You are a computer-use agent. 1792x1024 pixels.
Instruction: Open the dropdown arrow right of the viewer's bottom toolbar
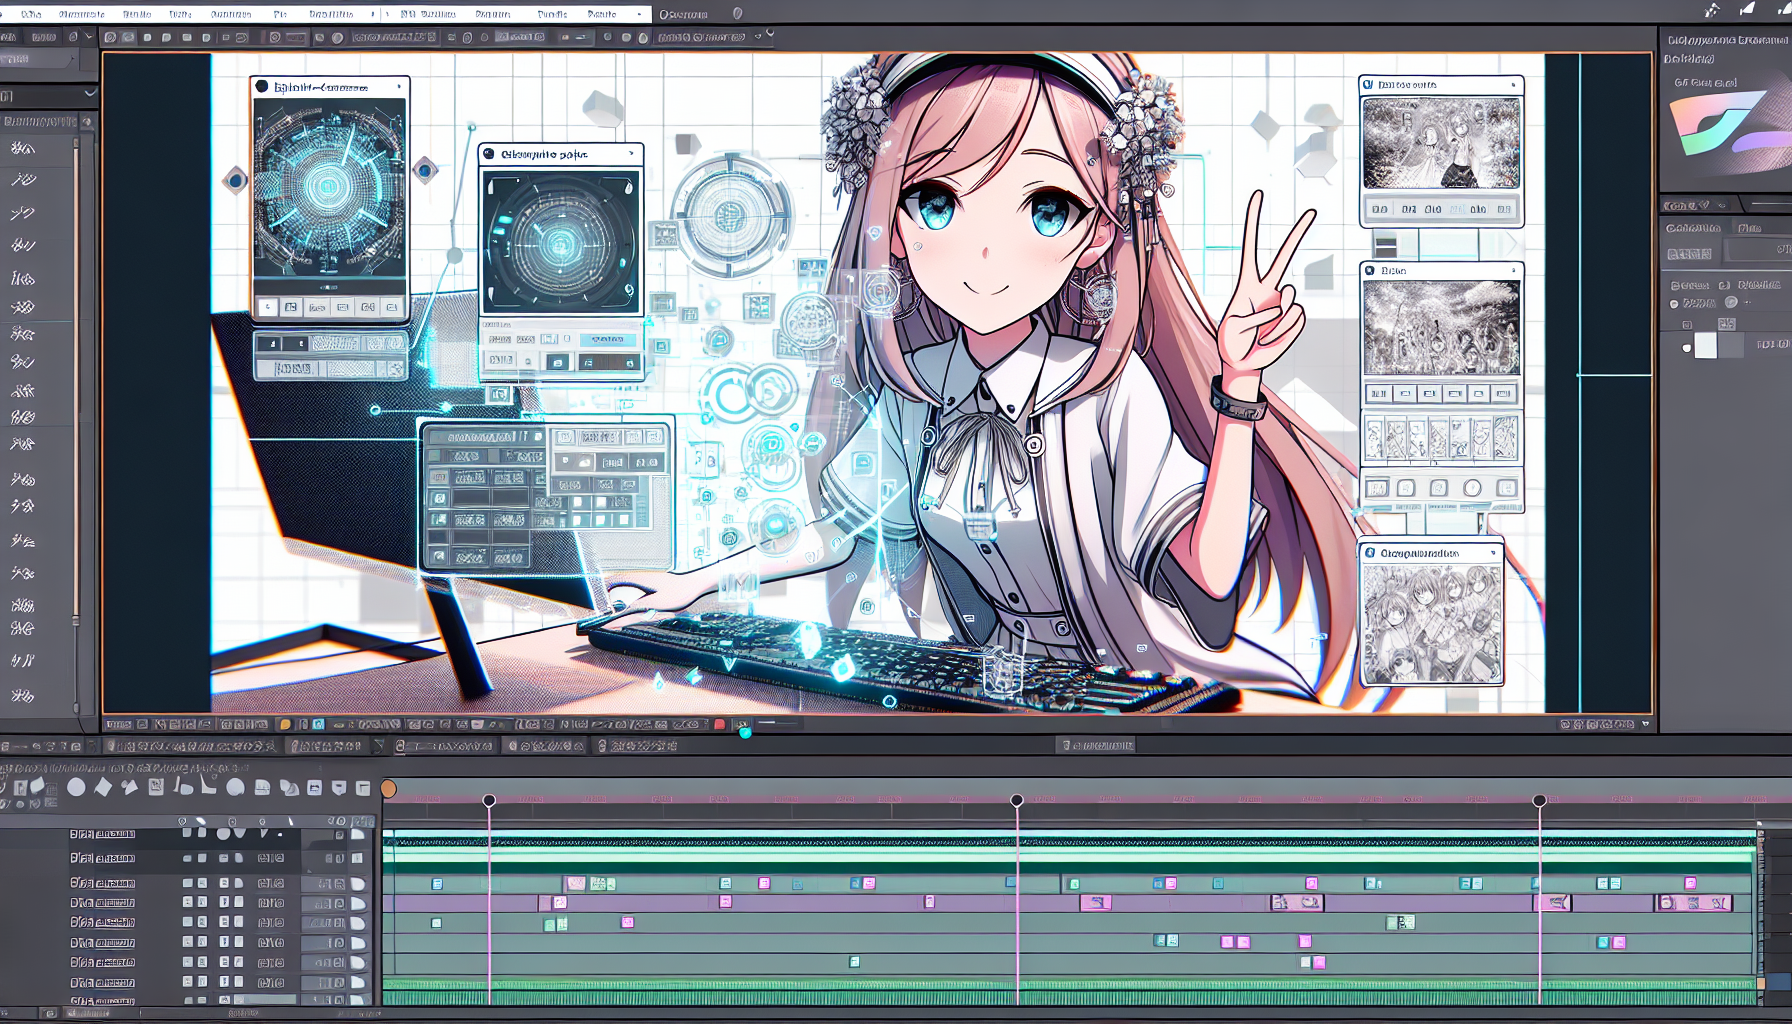click(x=1646, y=724)
